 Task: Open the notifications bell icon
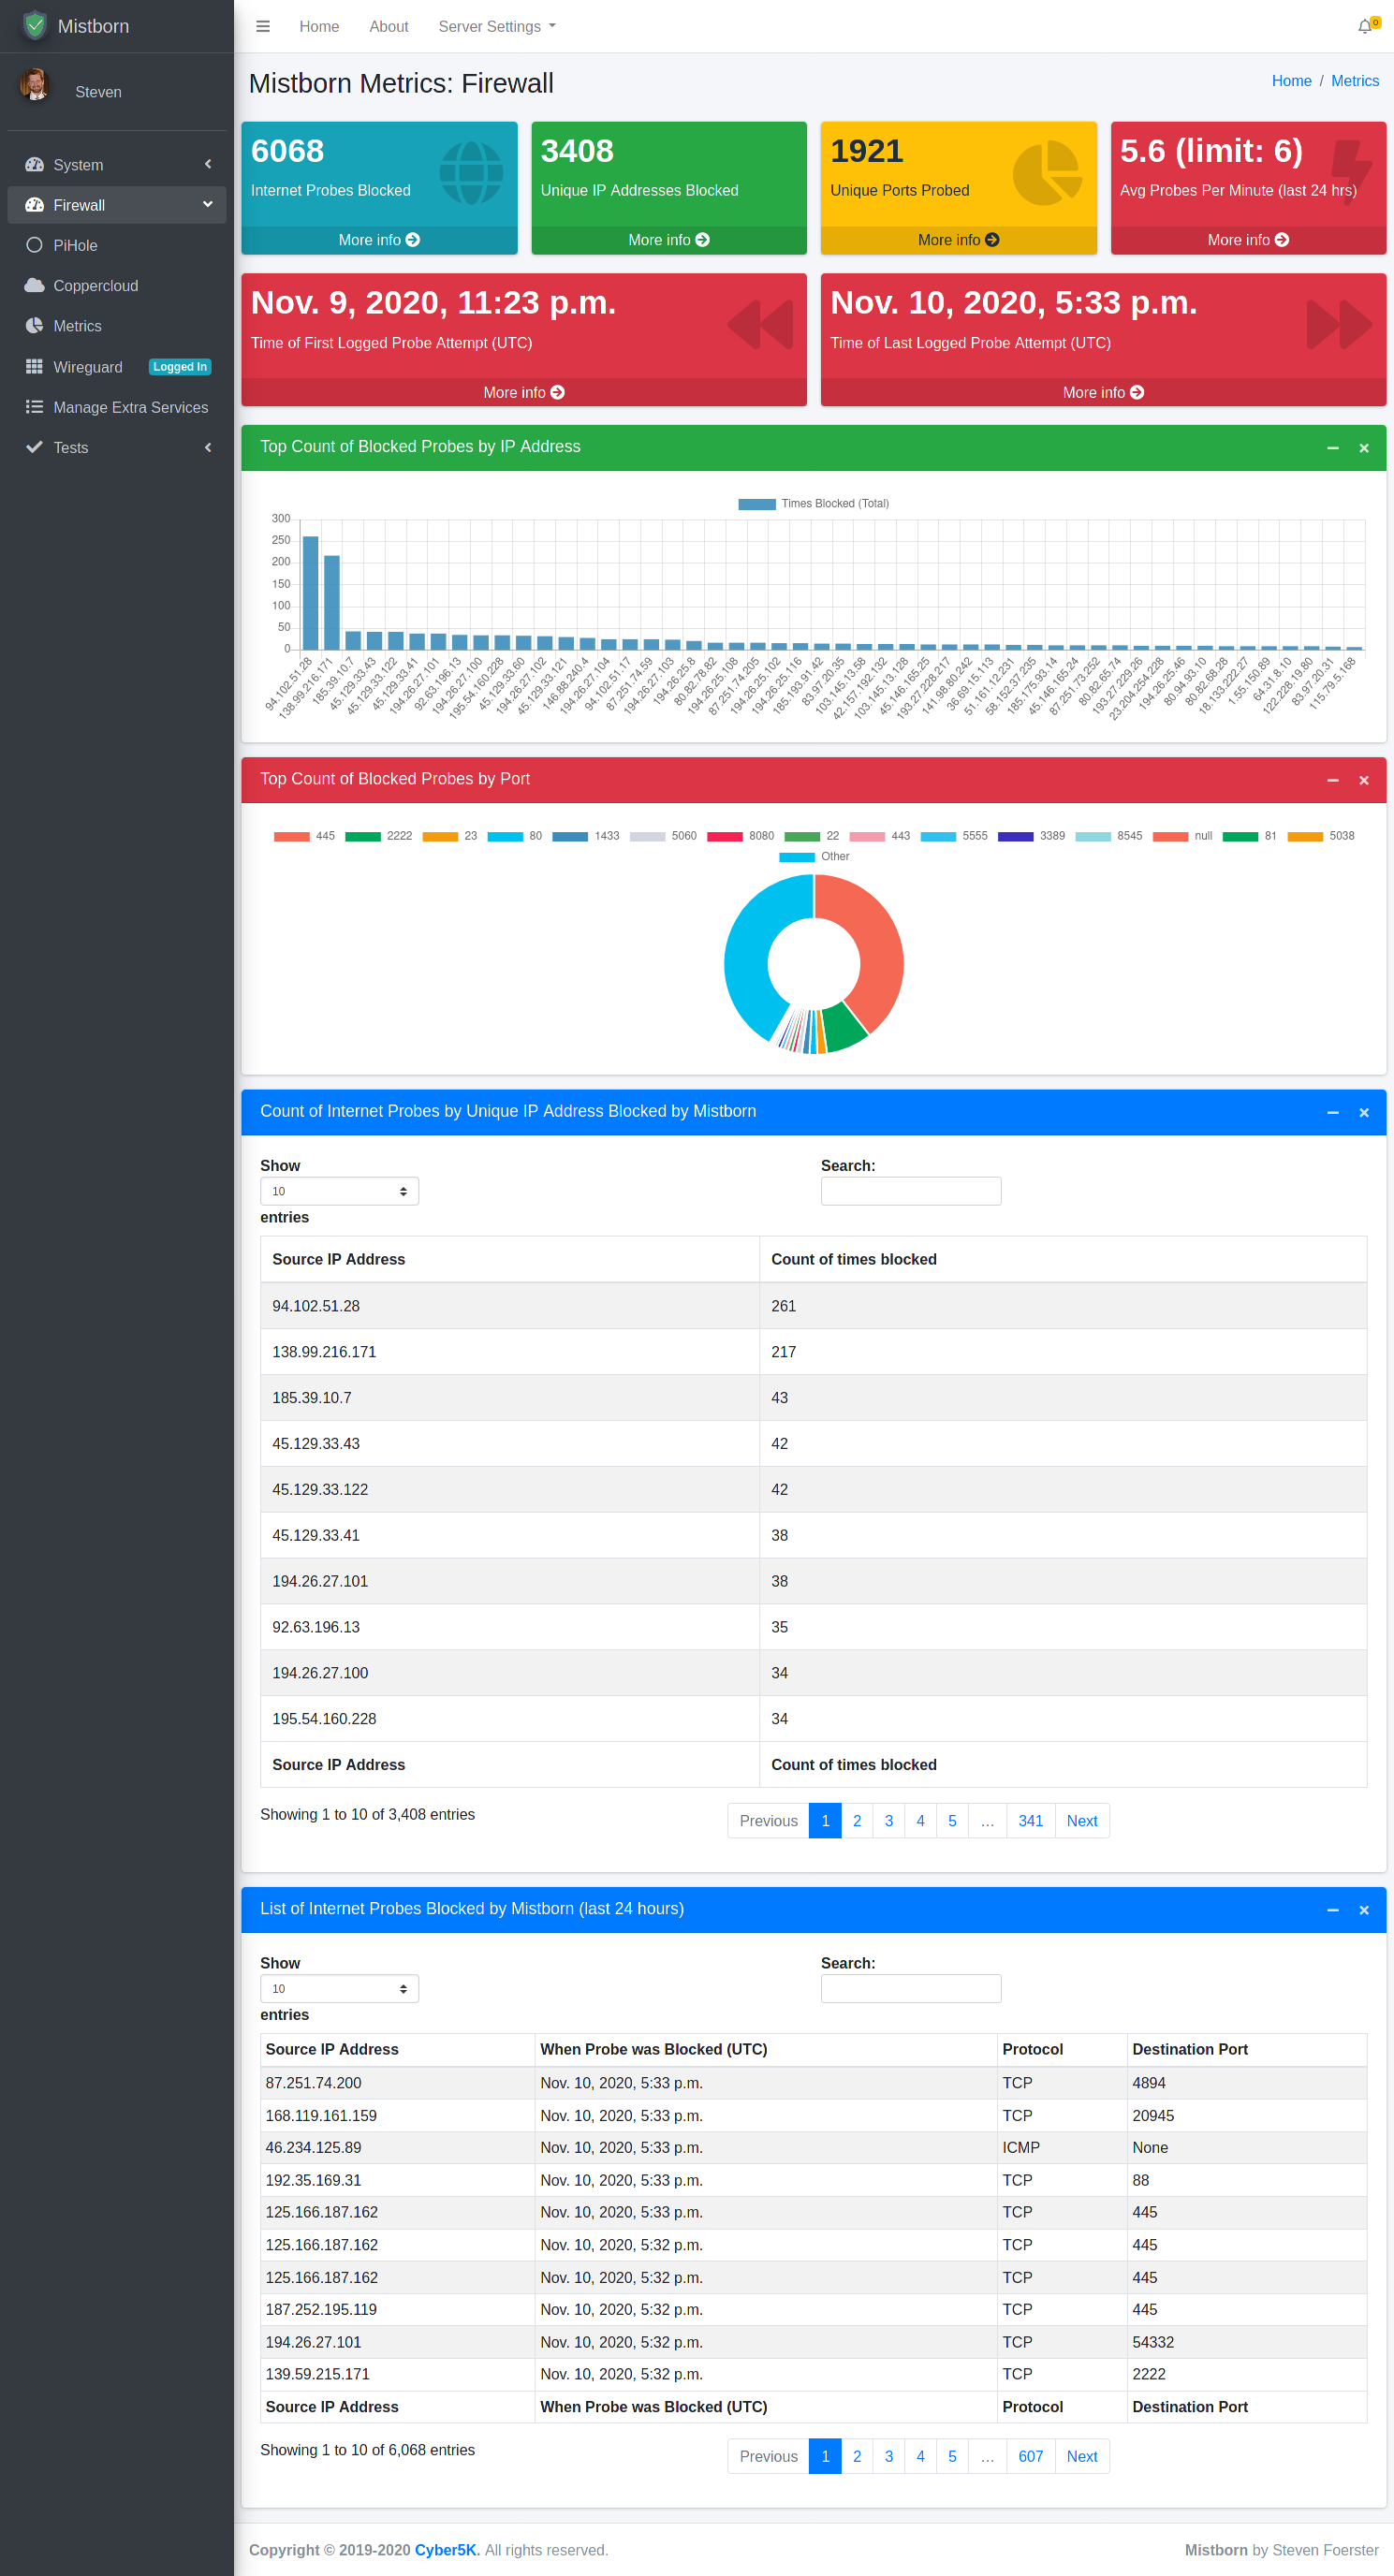pyautogui.click(x=1366, y=27)
